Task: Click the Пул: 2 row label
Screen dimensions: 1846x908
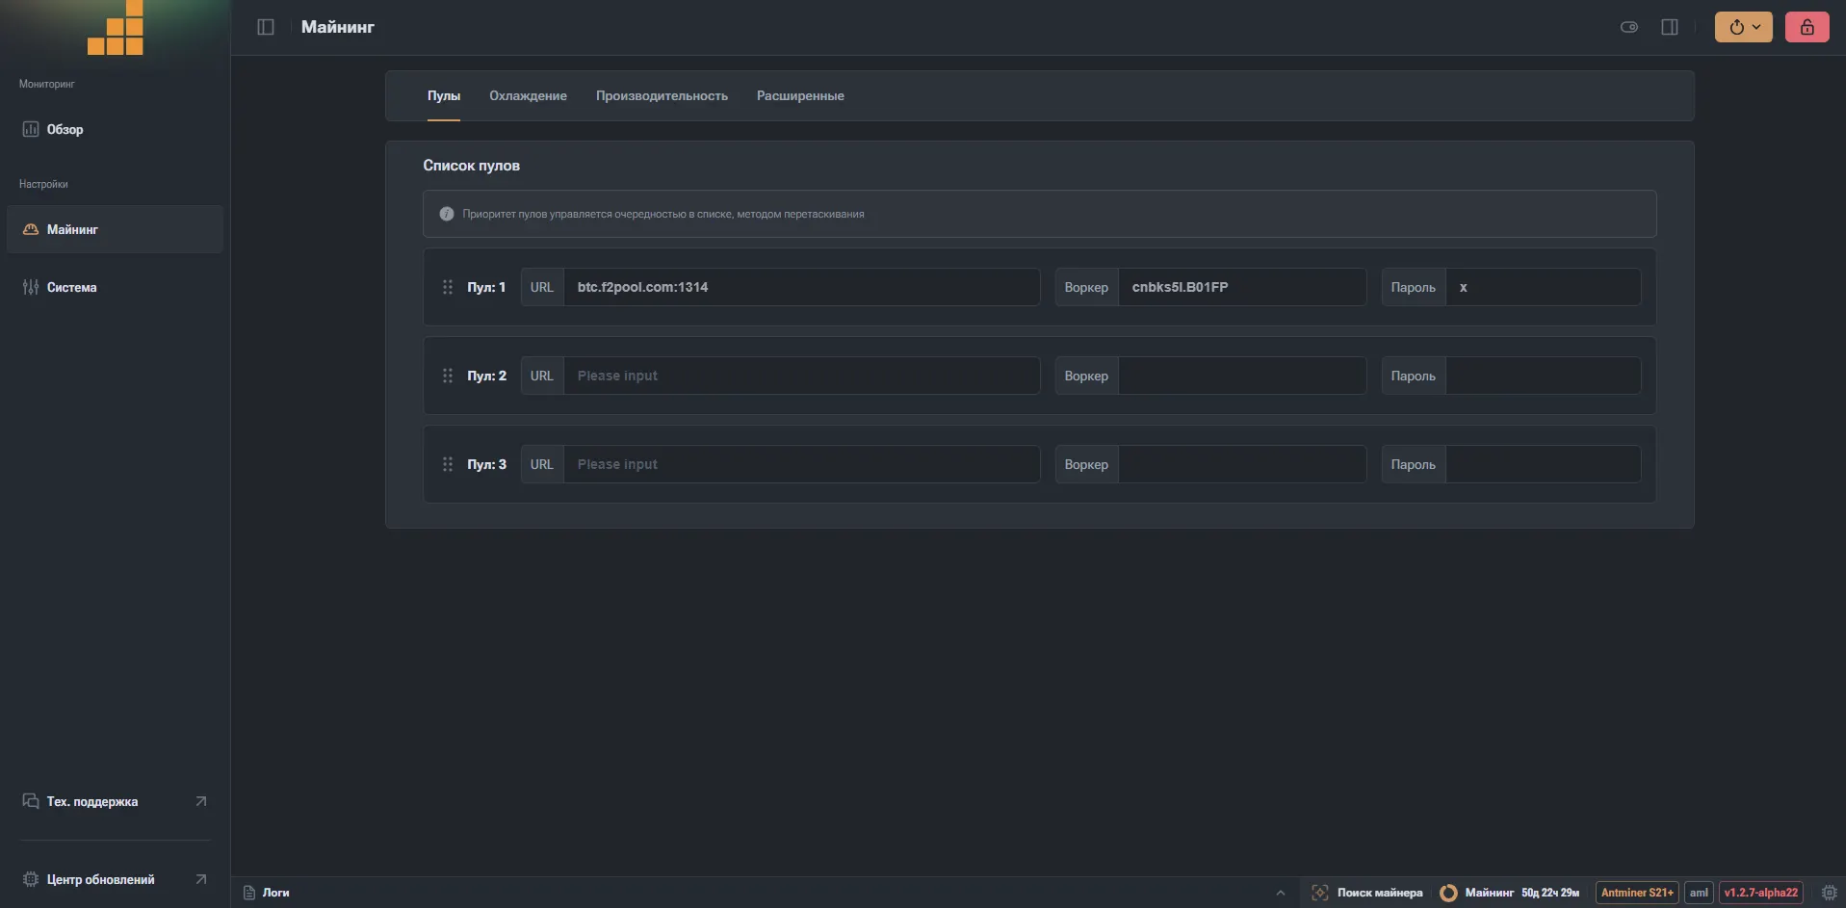Action: click(486, 376)
